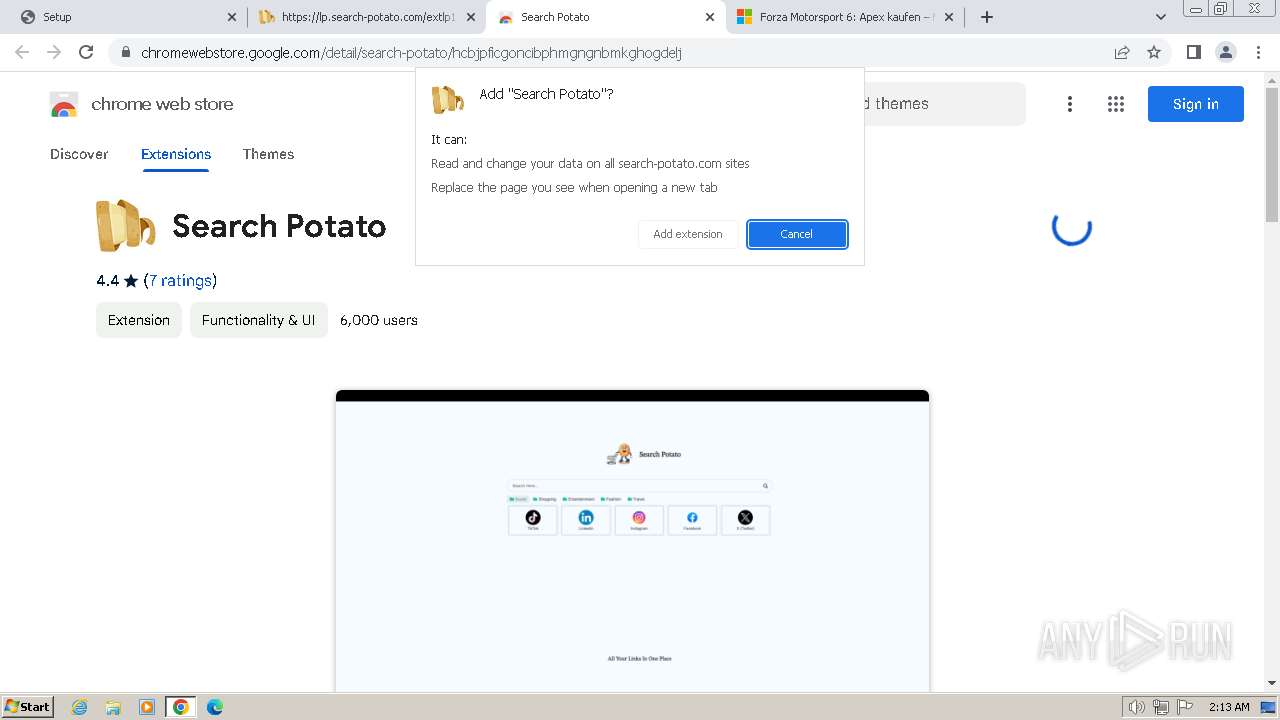Viewport: 1280px width, 720px height.
Task: Open Microsoft Edge from taskbar
Action: pos(215,707)
